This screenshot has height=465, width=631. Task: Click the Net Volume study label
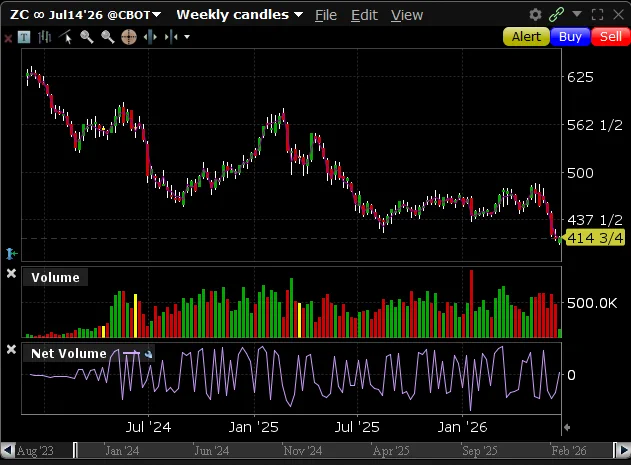tap(68, 353)
